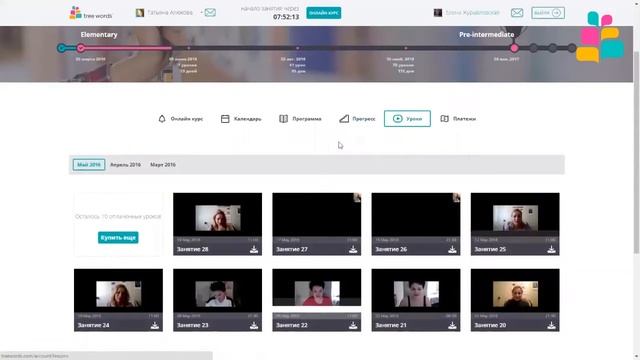Click Купить еще button
This screenshot has width=640, height=360.
[x=118, y=238]
